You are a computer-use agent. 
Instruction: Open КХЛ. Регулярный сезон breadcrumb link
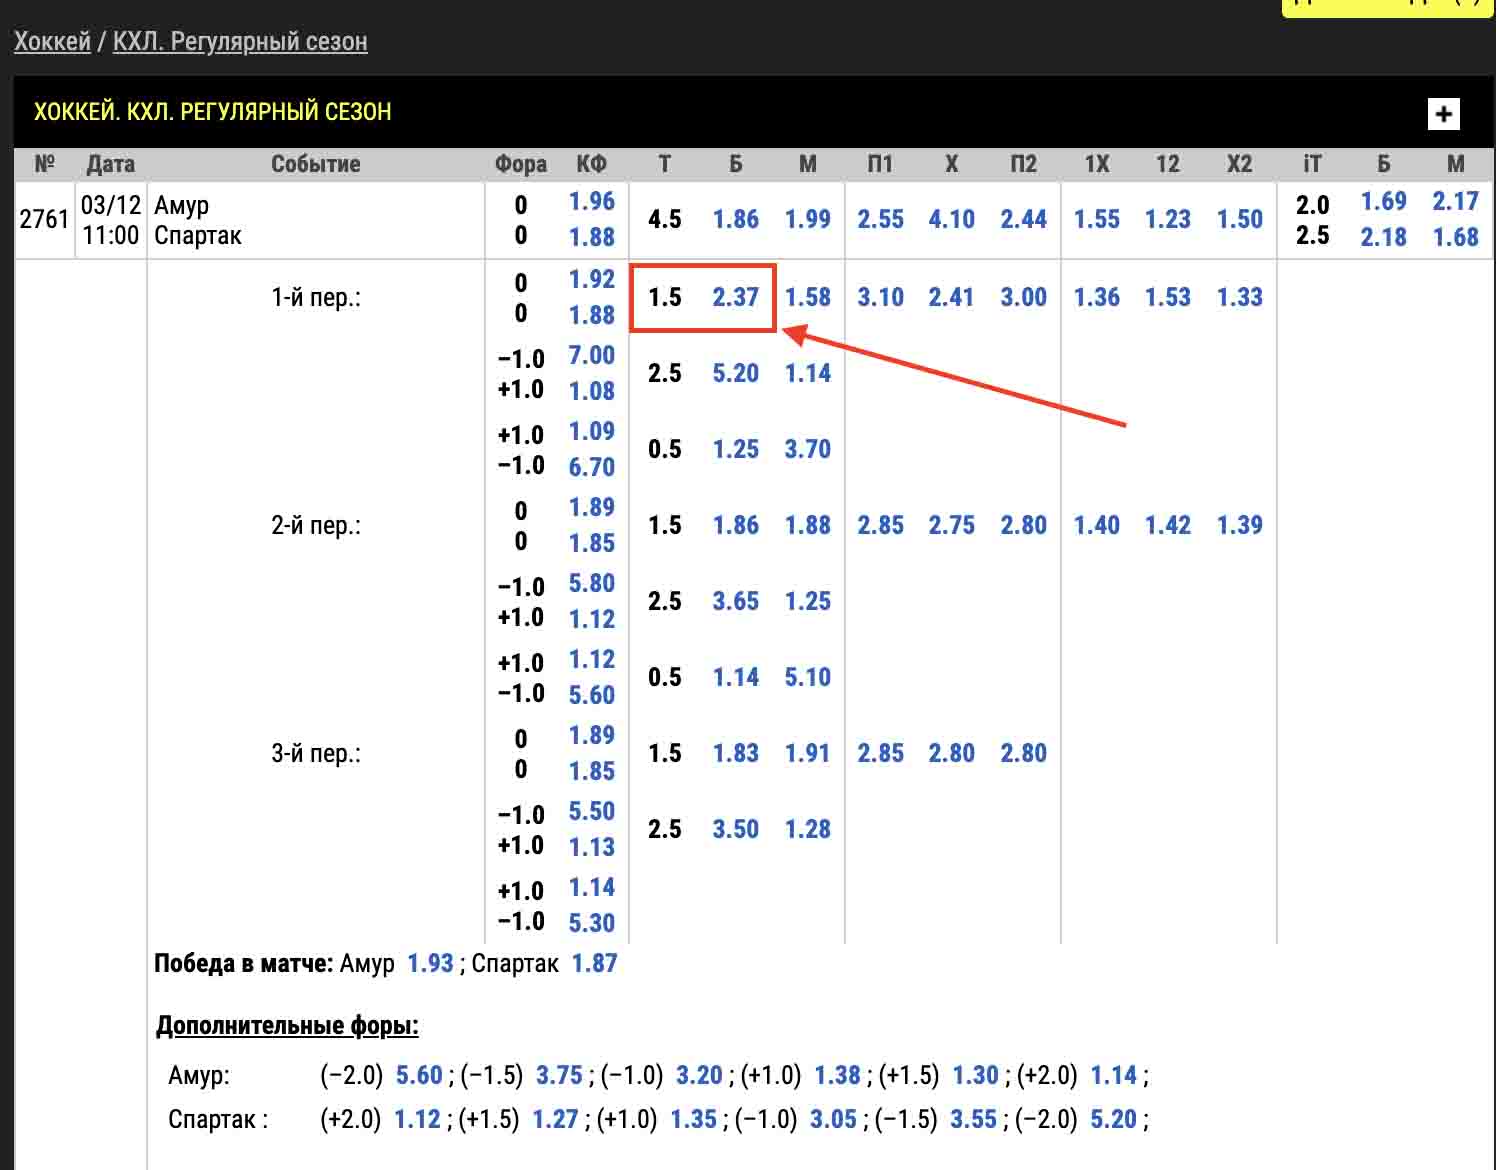click(x=240, y=42)
